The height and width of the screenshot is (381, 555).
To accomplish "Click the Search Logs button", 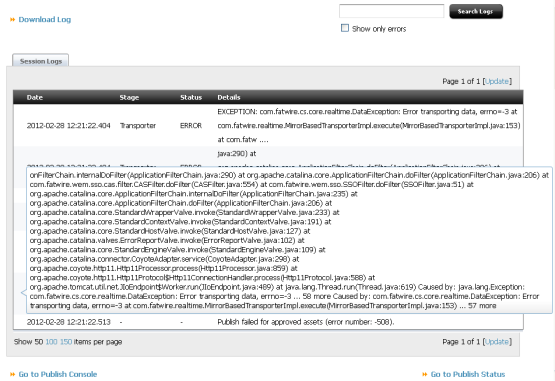I will point(476,11).
